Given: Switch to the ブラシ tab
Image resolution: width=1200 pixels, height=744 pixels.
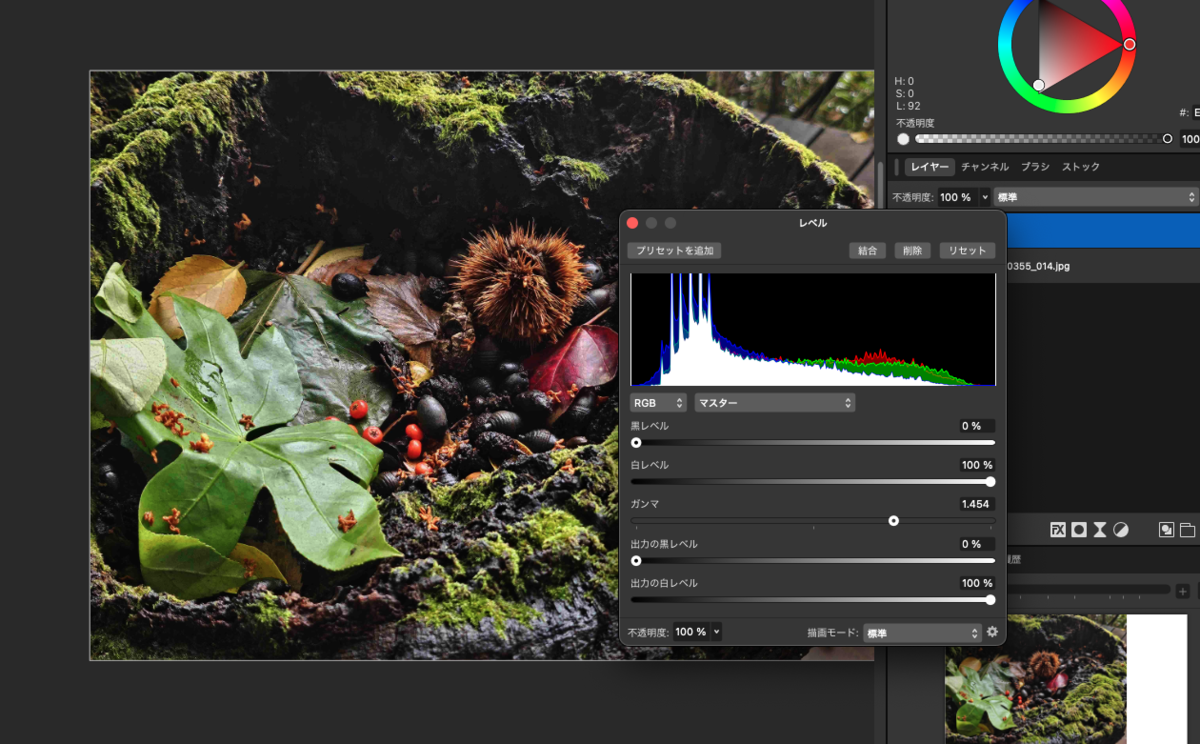Looking at the screenshot, I should point(1035,167).
